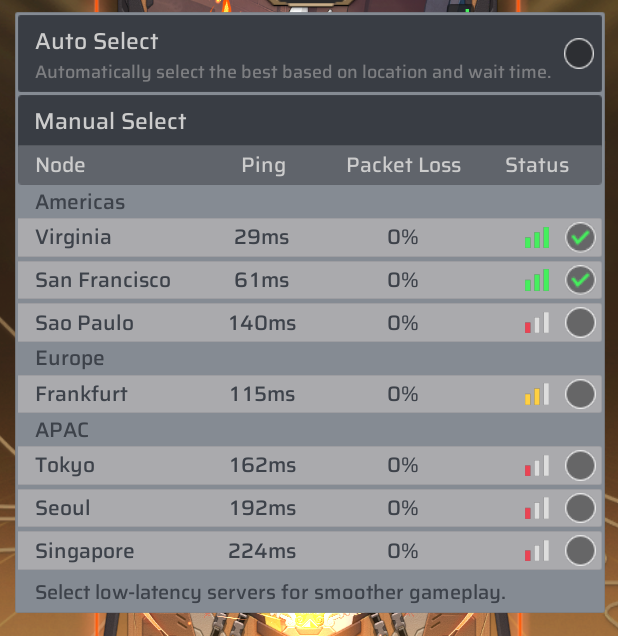Enable the Auto Select radio button
The height and width of the screenshot is (636, 618).
tap(579, 54)
